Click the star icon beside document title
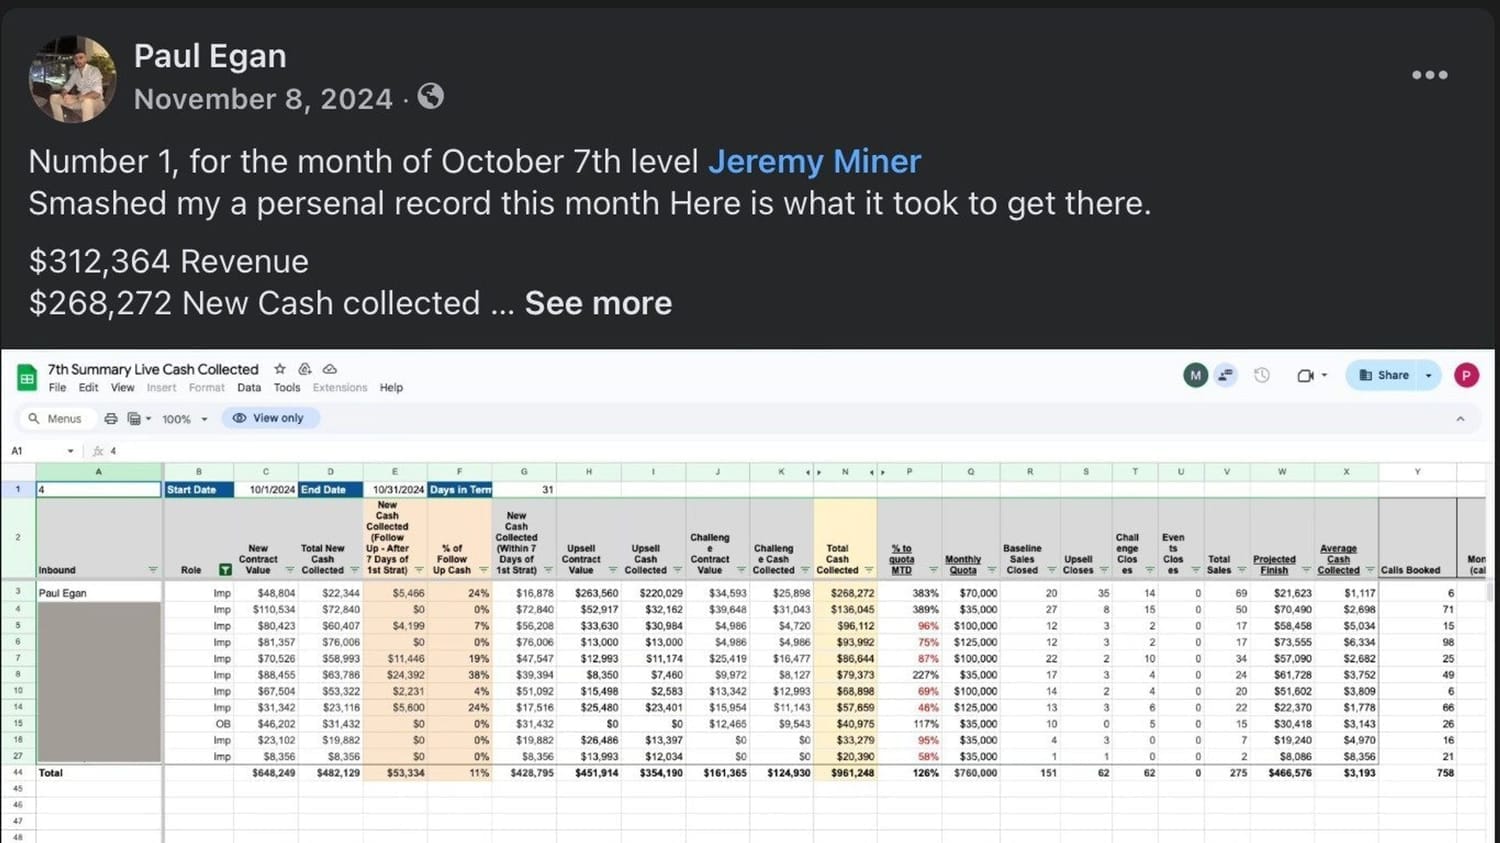 (x=280, y=369)
